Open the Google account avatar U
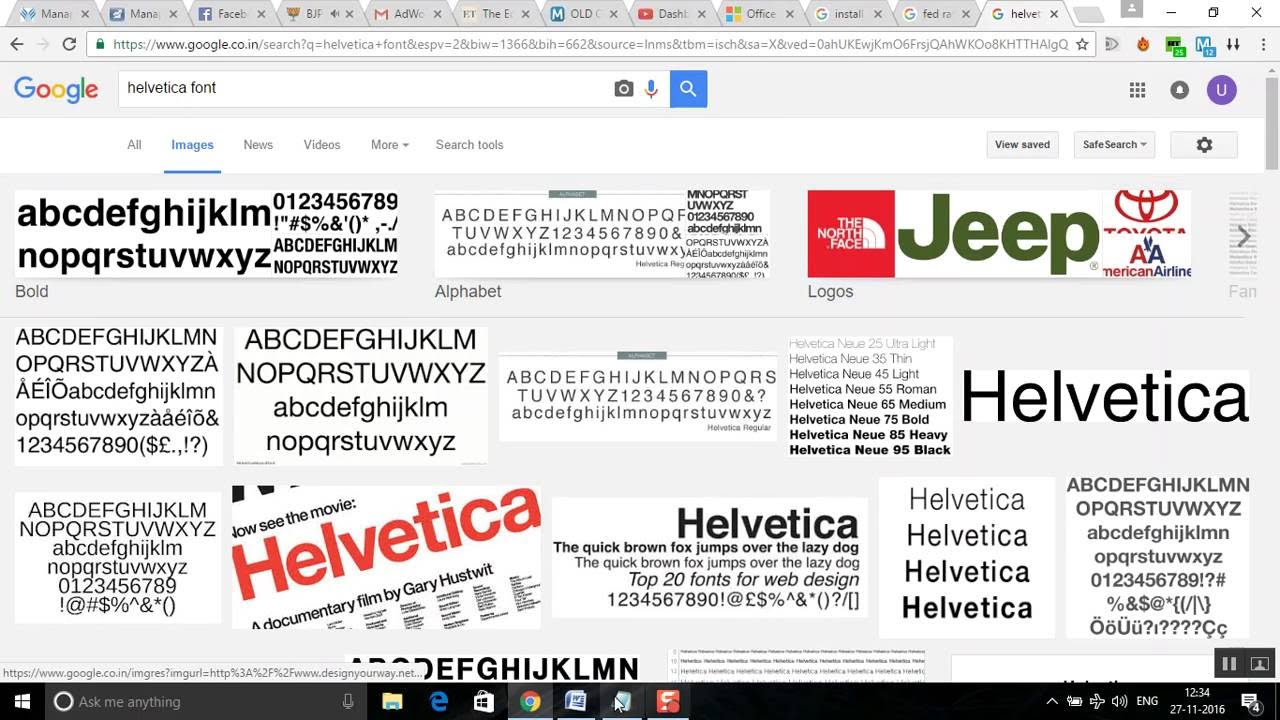Image resolution: width=1280 pixels, height=720 pixels. coord(1221,90)
